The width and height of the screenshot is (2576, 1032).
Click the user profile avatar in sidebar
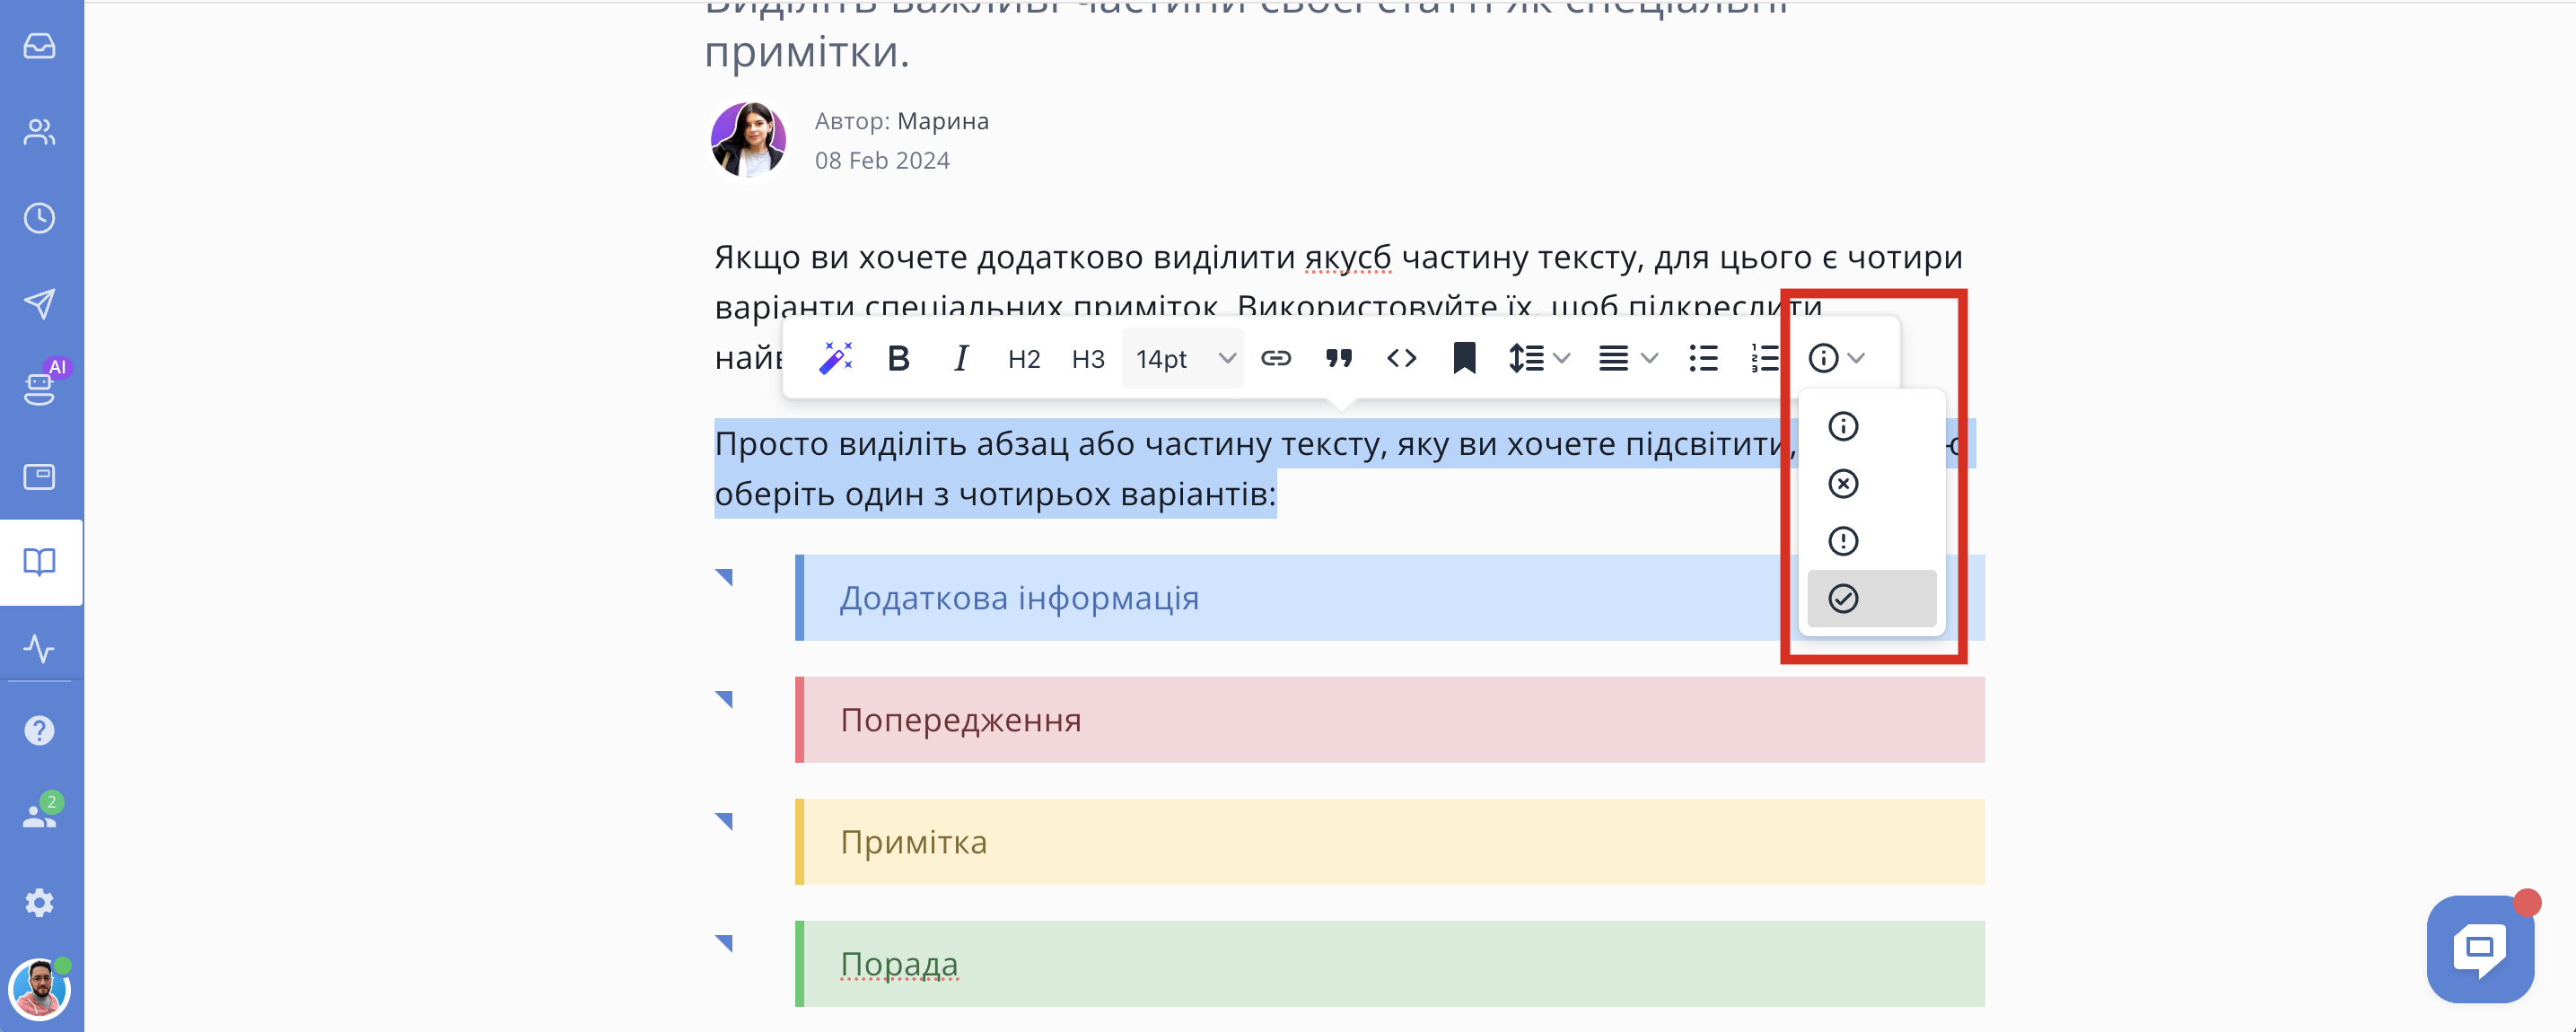38,988
